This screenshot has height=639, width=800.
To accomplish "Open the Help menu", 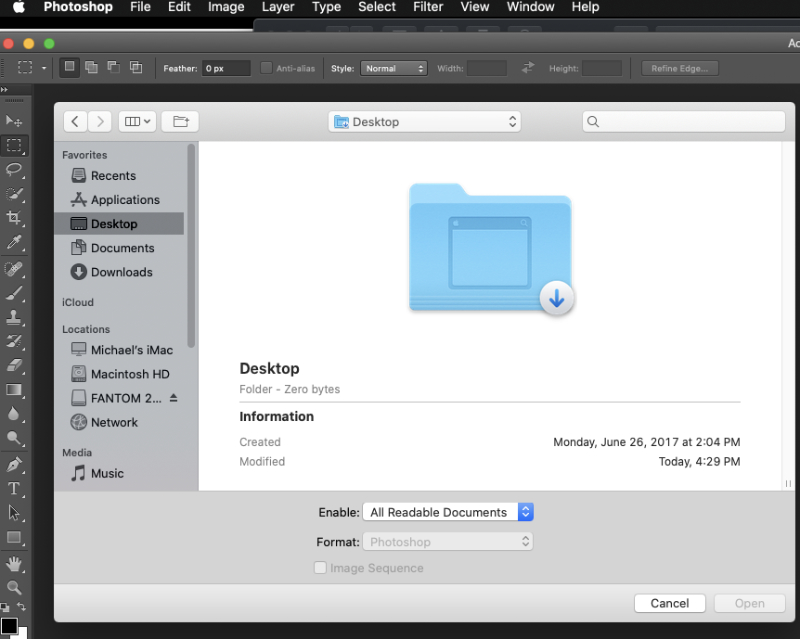I will coord(585,7).
